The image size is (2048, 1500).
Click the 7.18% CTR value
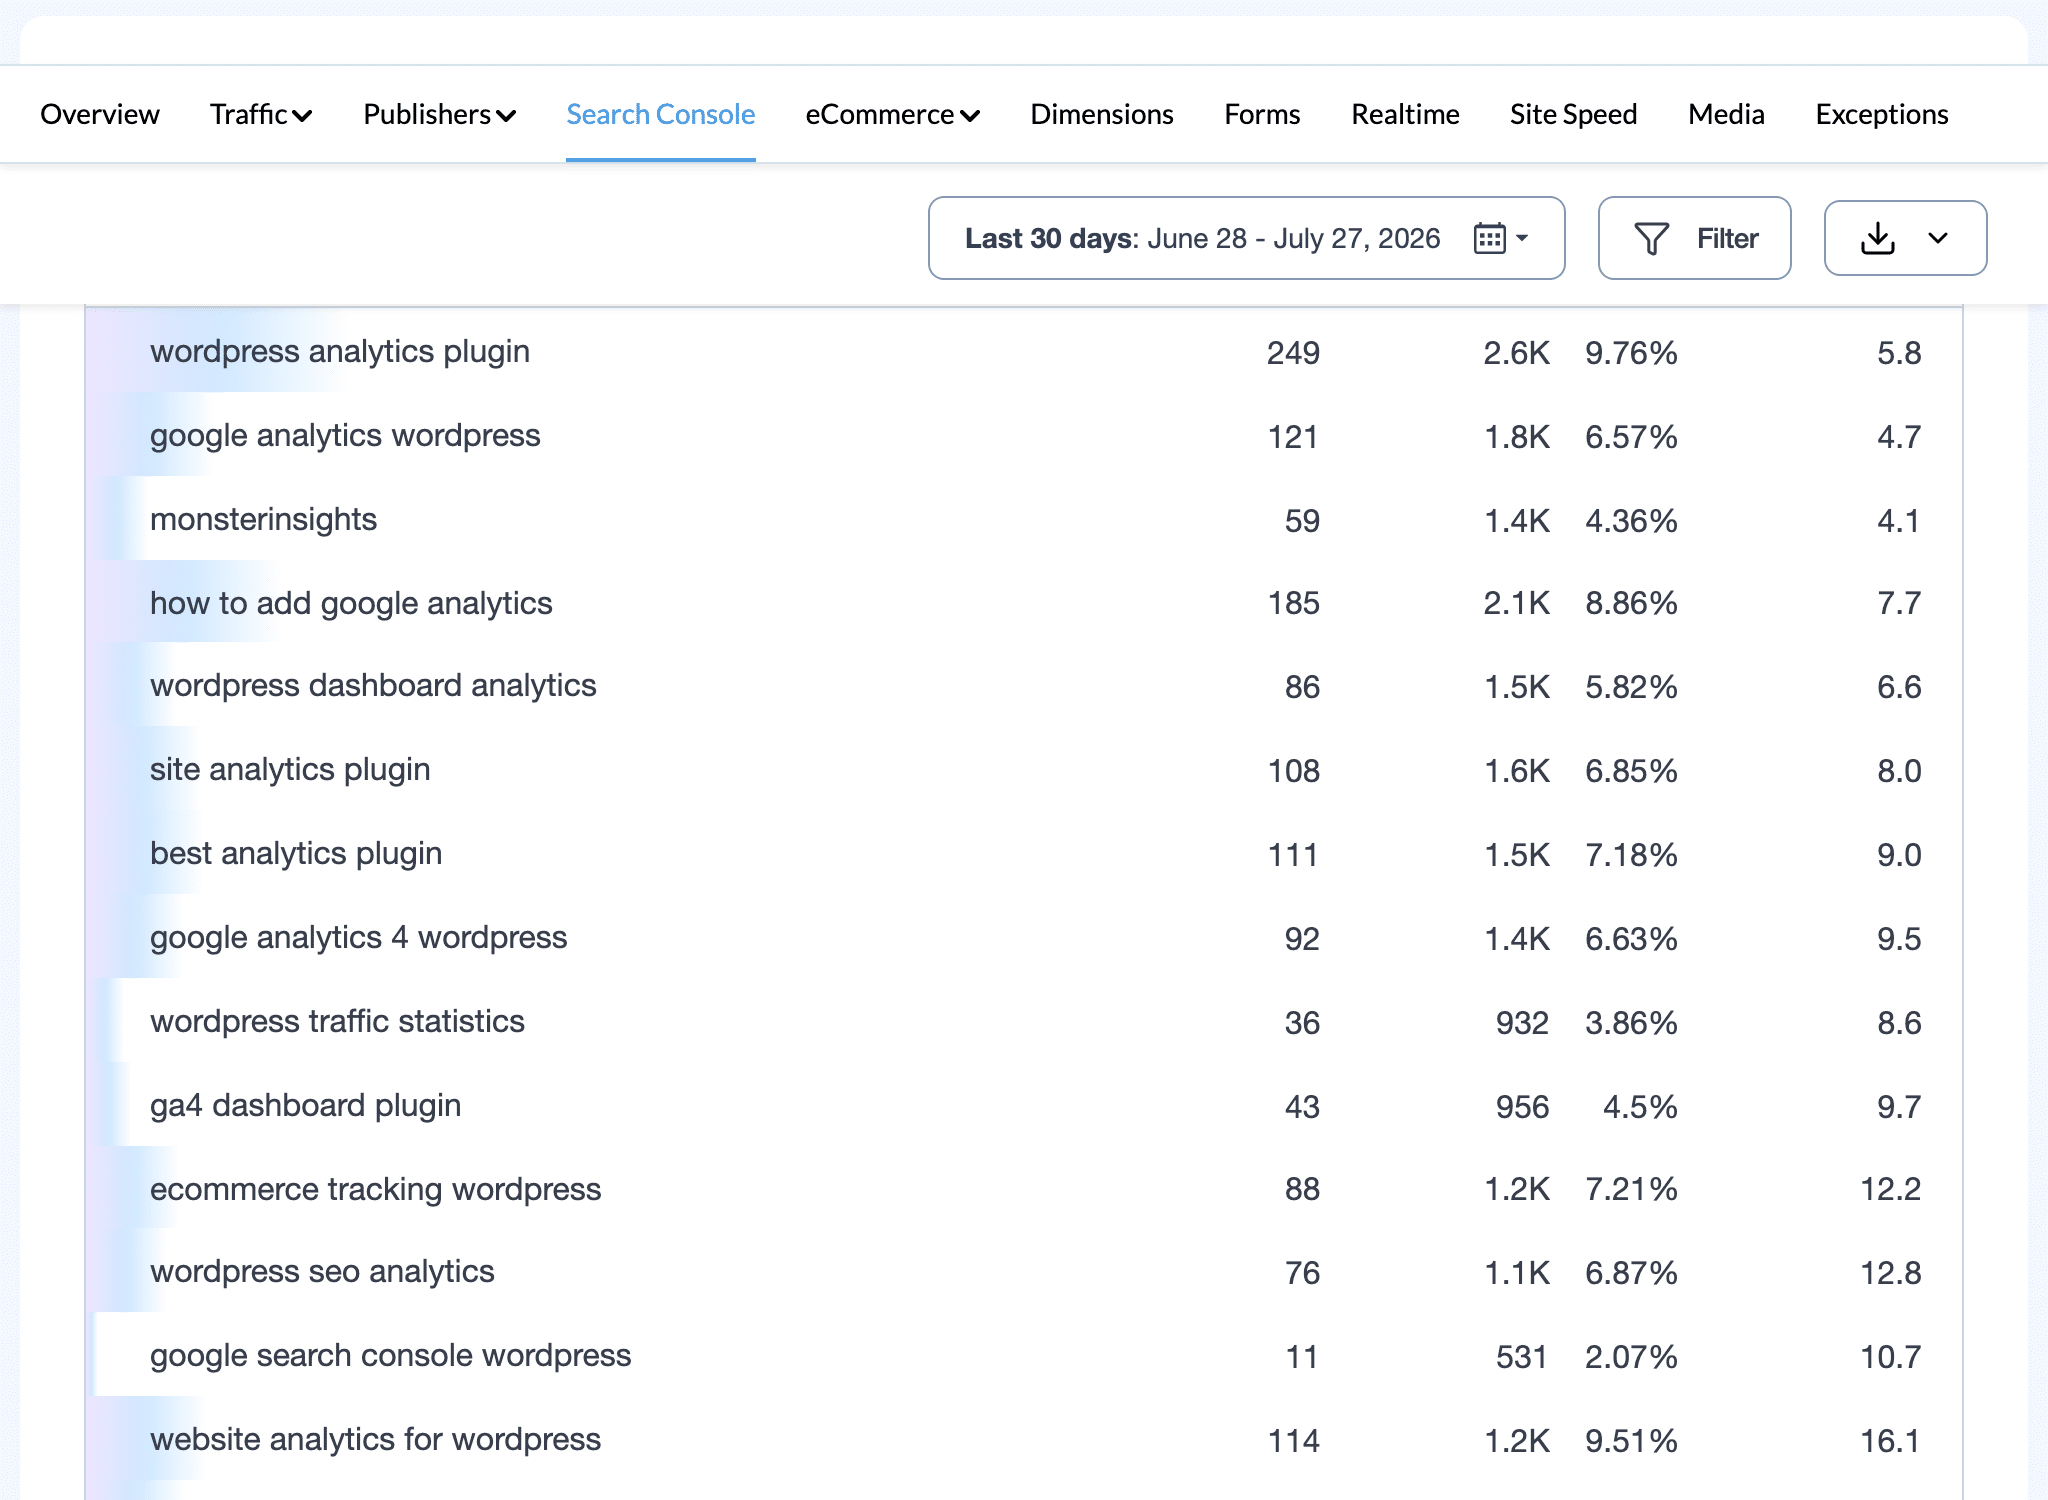(1631, 855)
